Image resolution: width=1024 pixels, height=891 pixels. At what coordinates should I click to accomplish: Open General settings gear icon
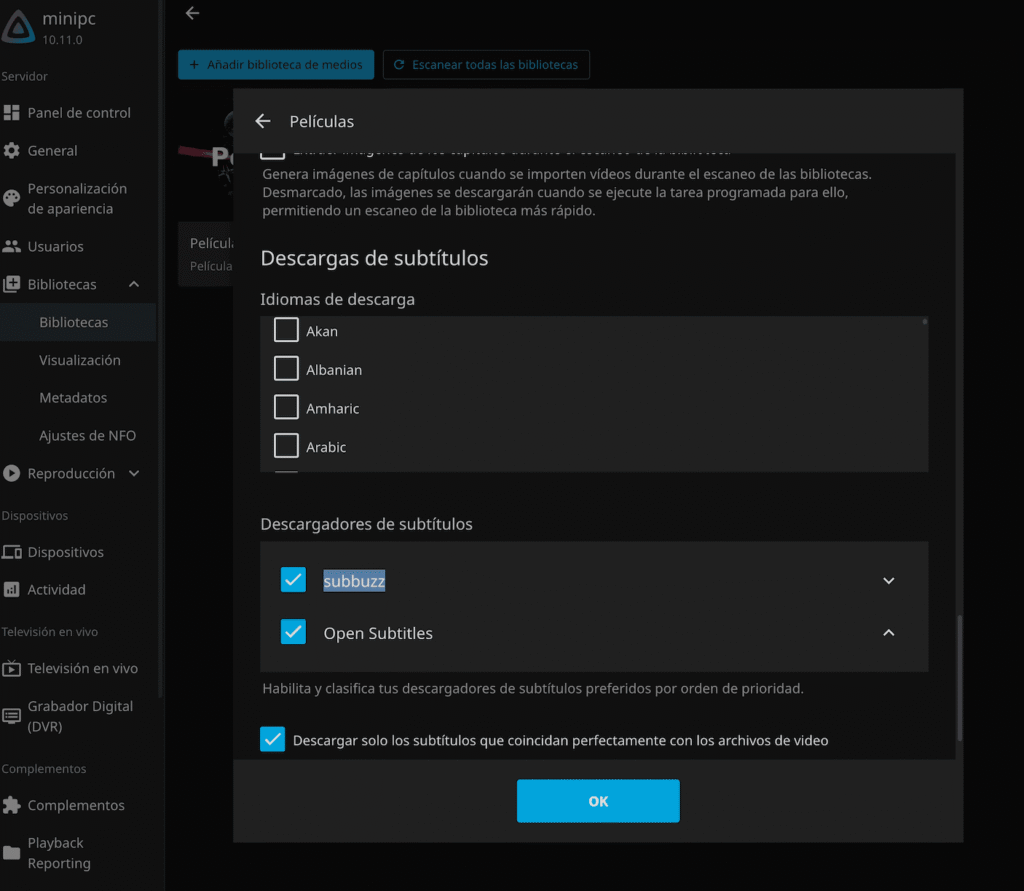click(x=12, y=151)
